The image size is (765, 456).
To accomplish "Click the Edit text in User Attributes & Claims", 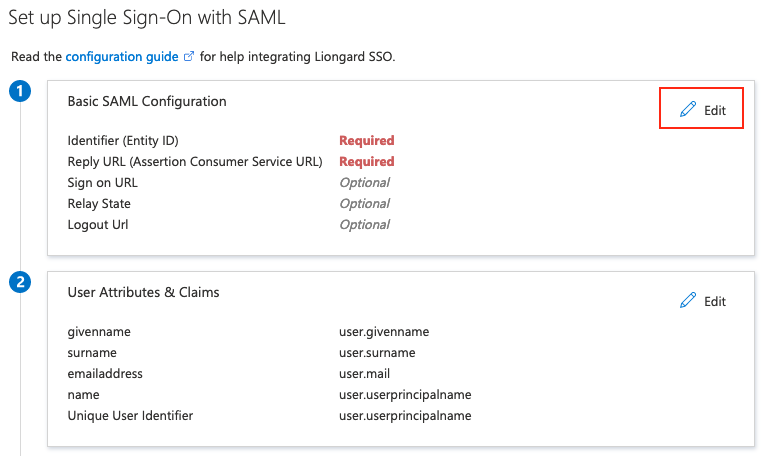I will click(x=715, y=301).
